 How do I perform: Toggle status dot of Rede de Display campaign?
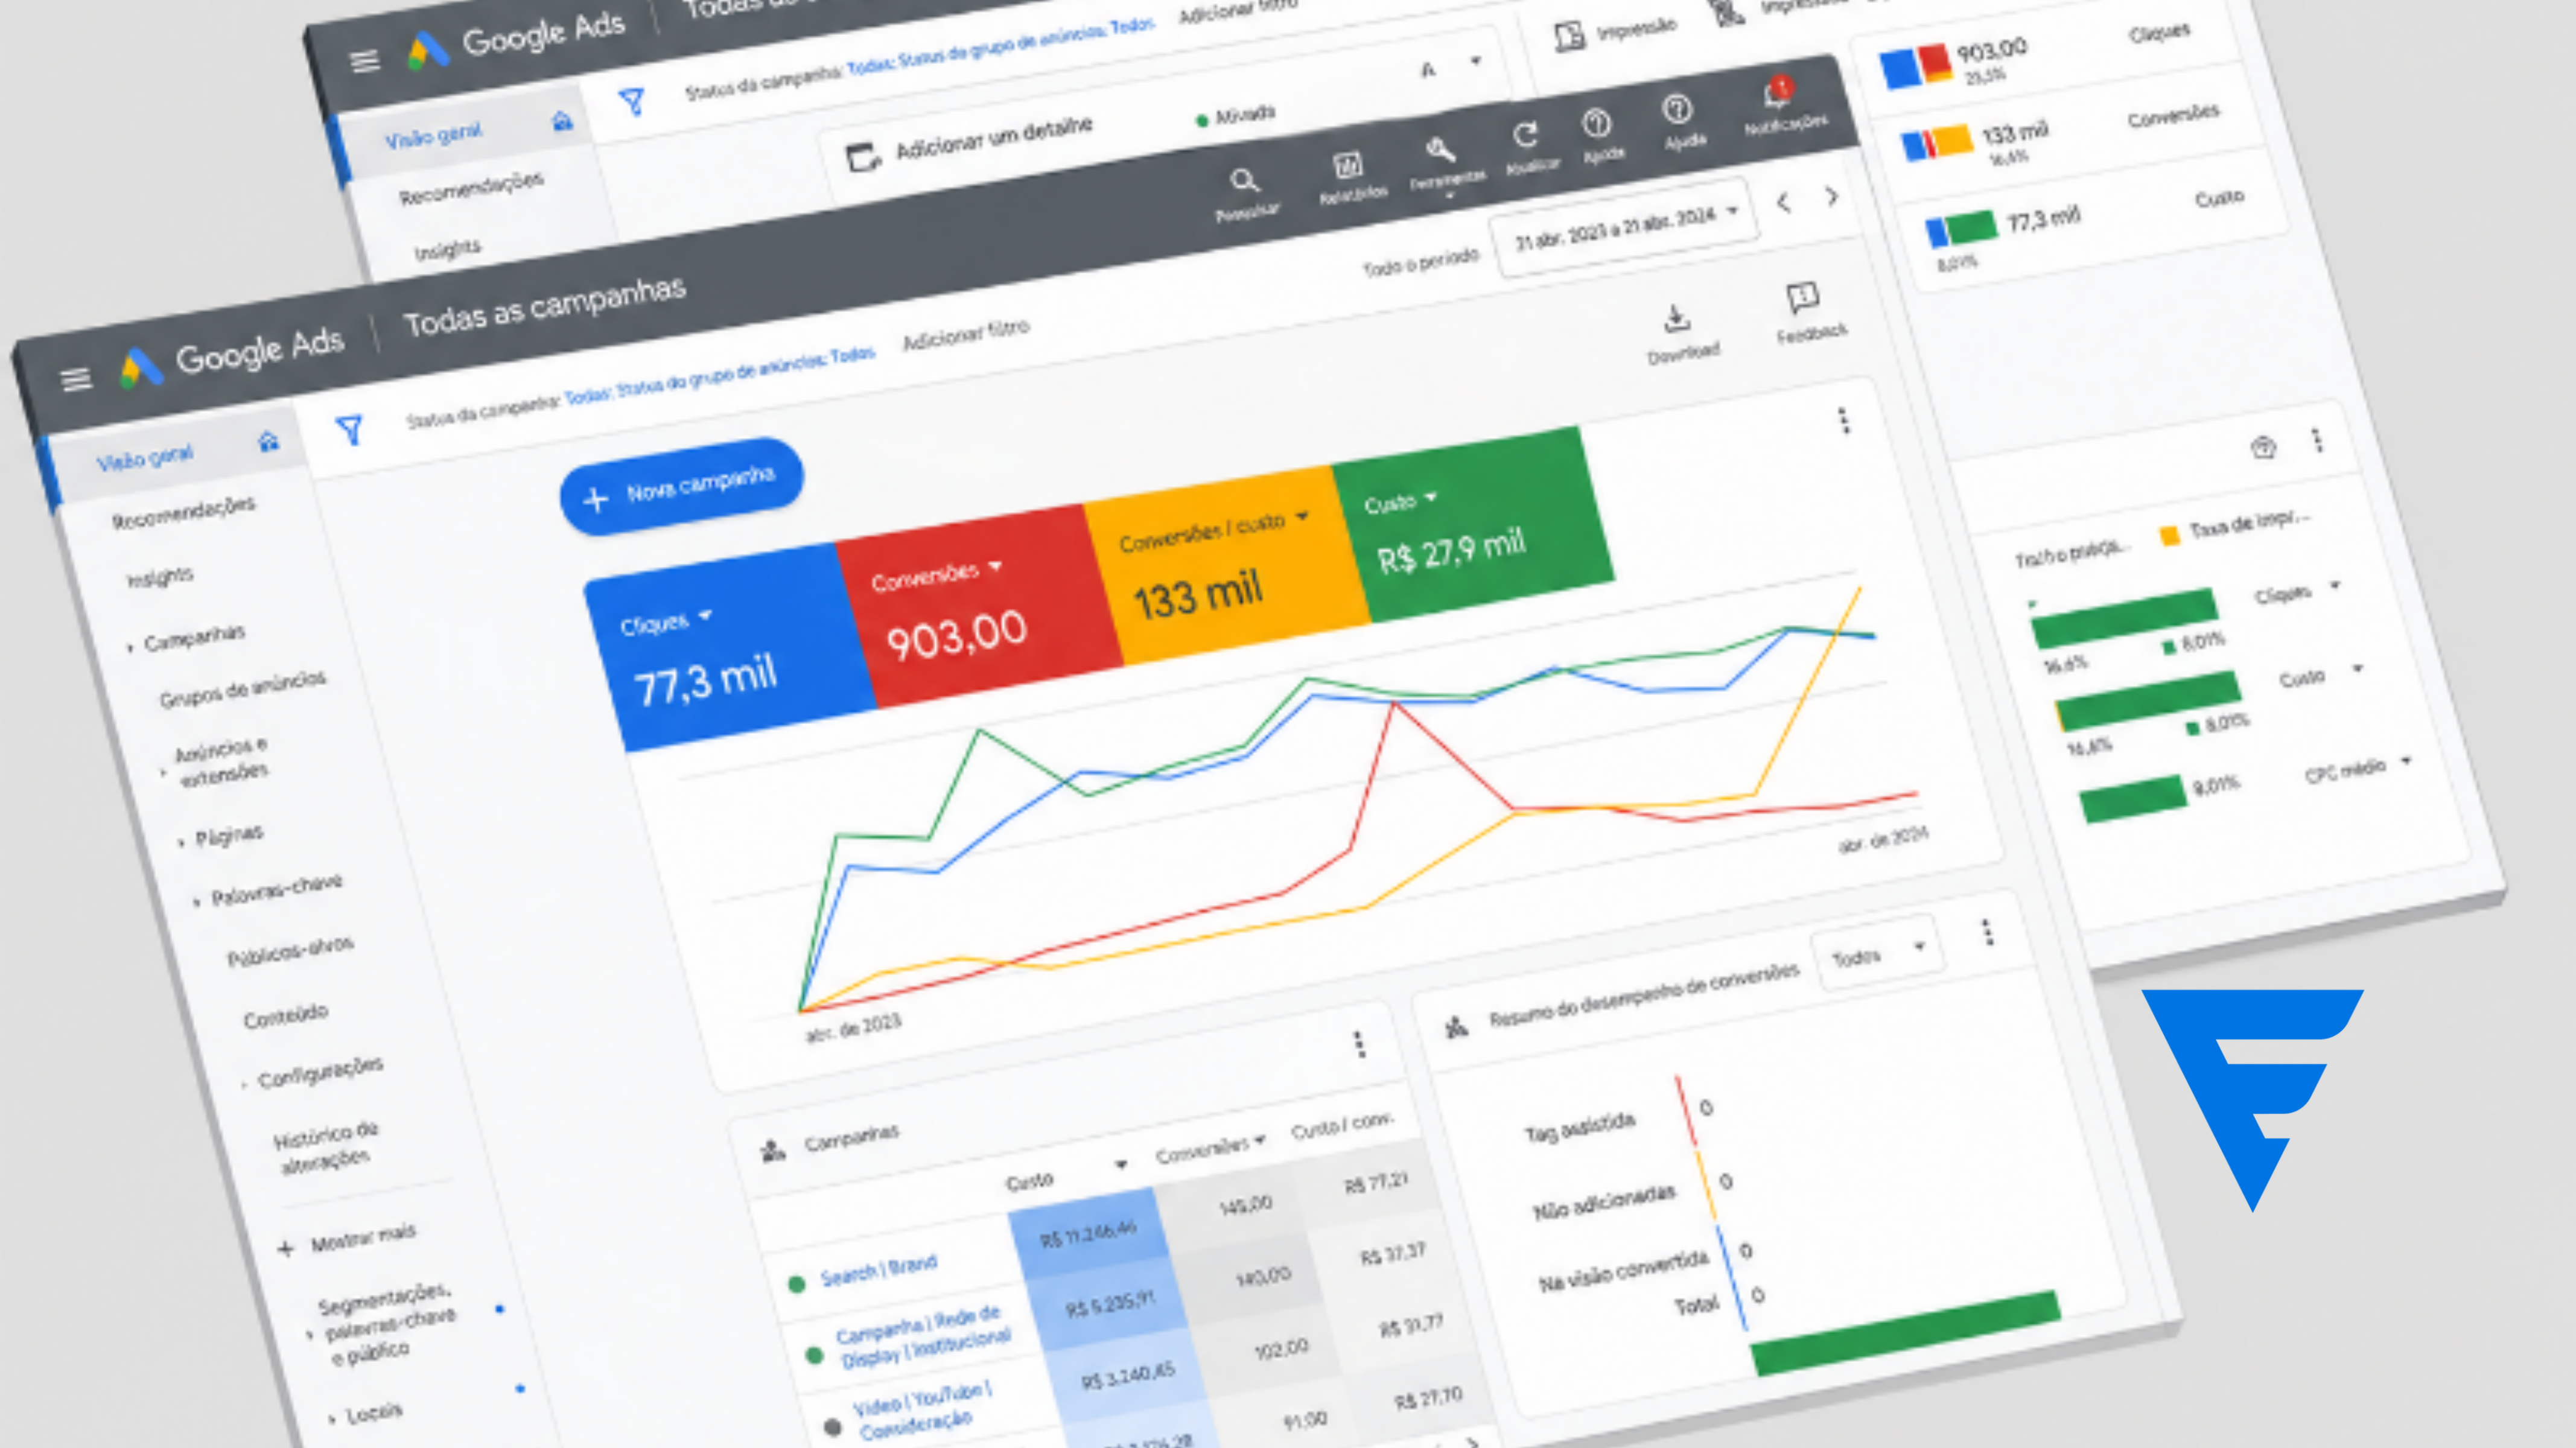pyautogui.click(x=814, y=1355)
